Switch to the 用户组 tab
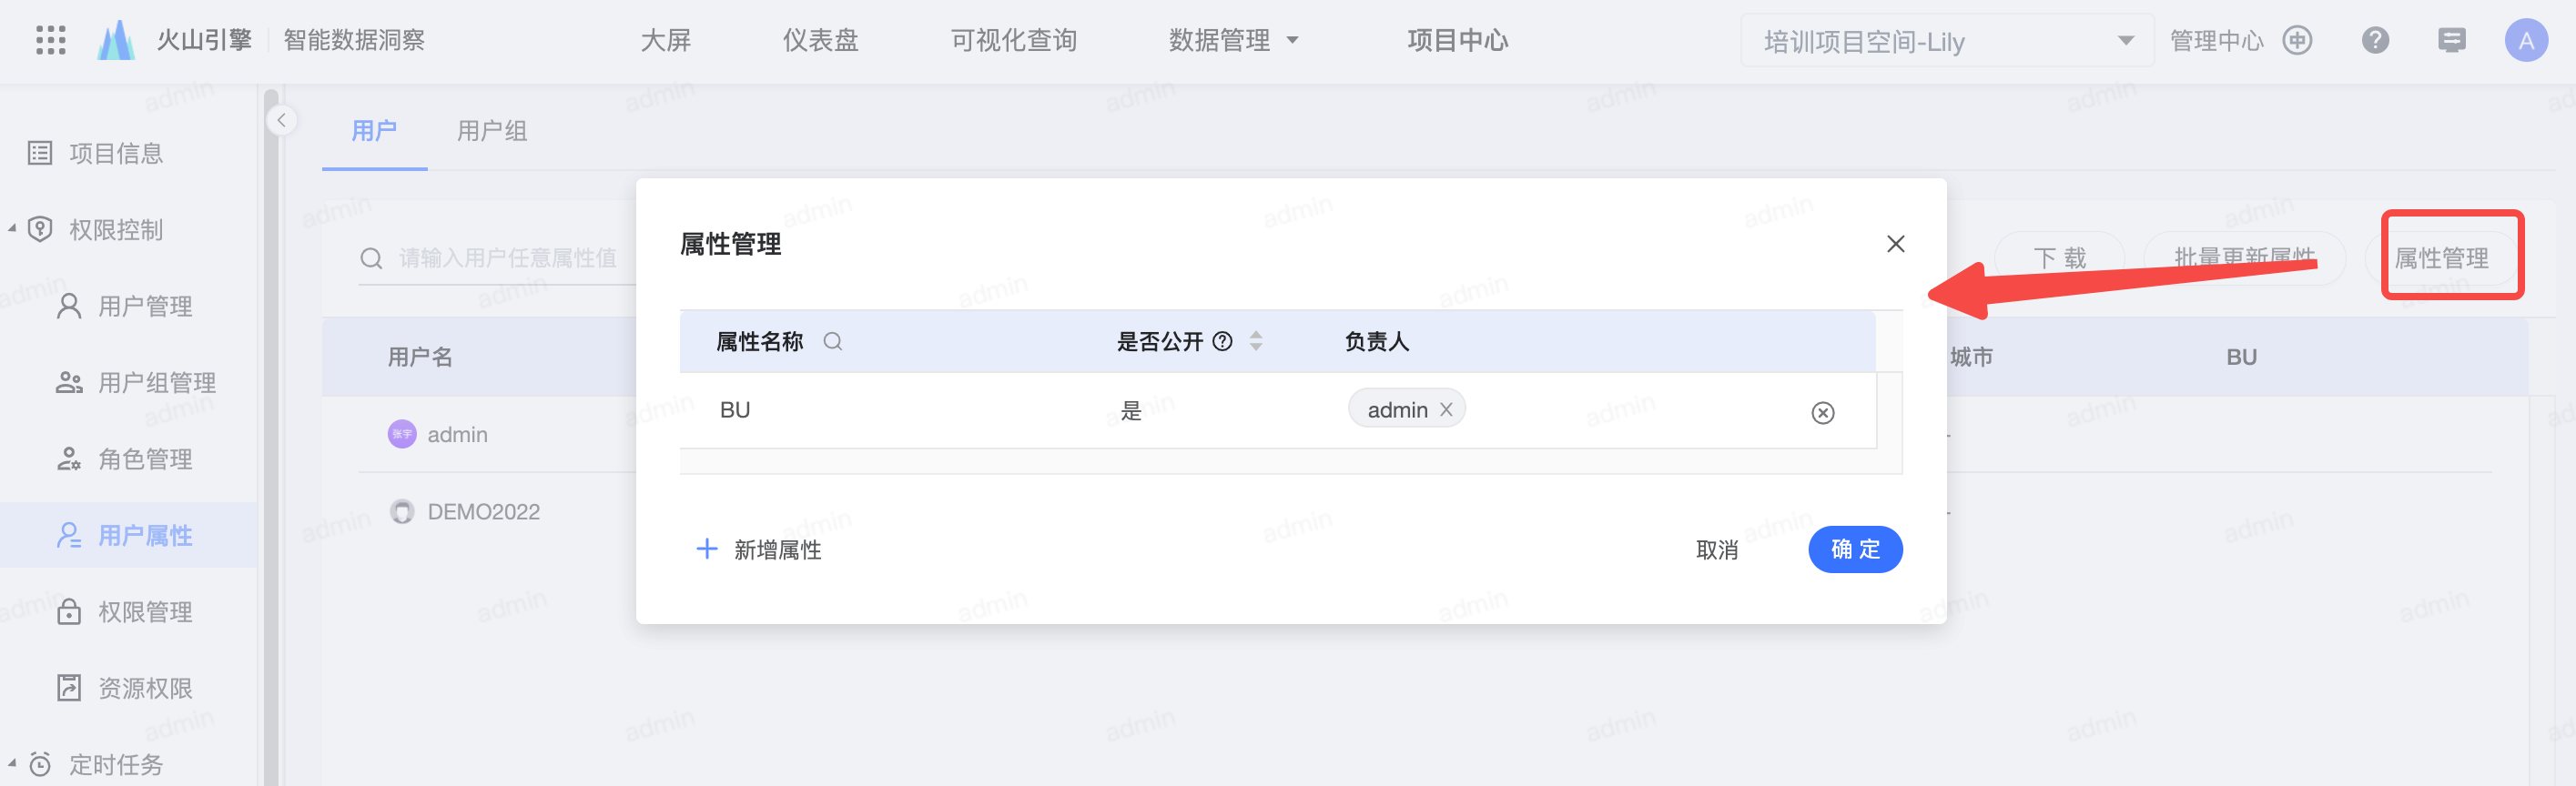Image resolution: width=2576 pixels, height=786 pixels. (491, 131)
